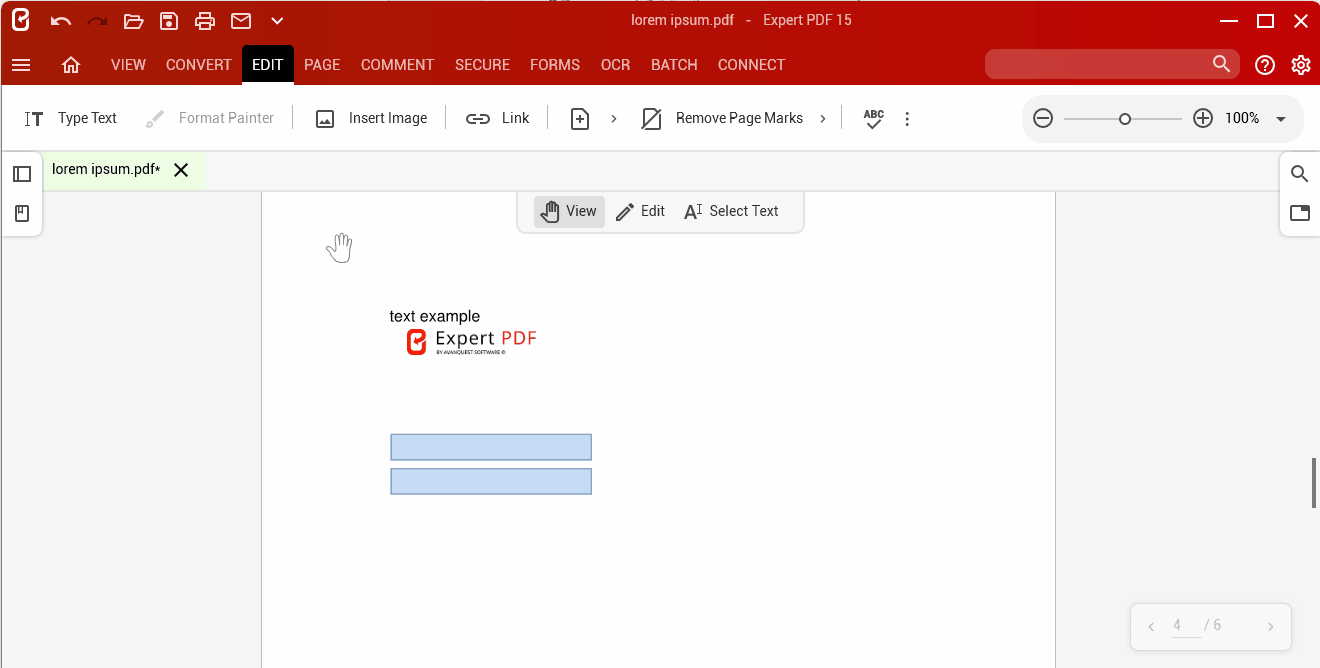
Task: Click Insert Image
Action: 371,118
